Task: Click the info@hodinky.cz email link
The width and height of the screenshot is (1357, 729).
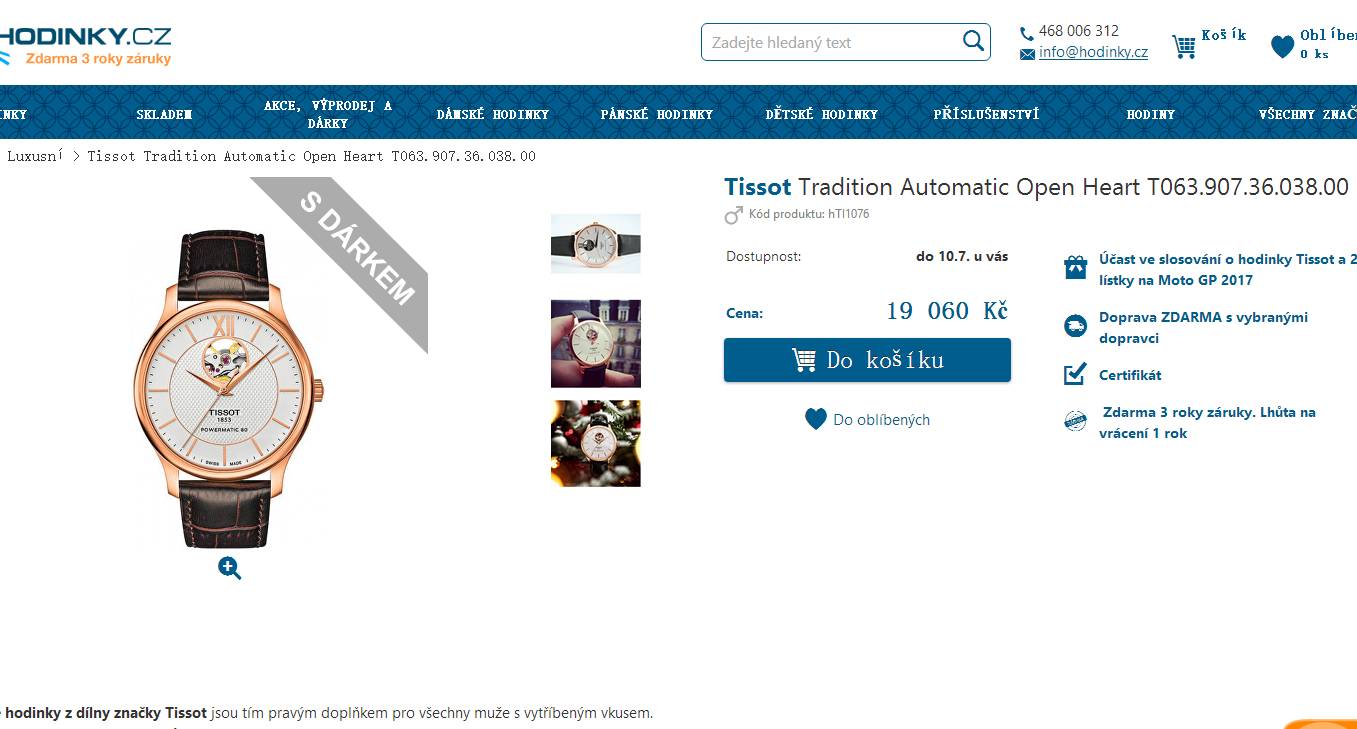Action: [x=1093, y=52]
